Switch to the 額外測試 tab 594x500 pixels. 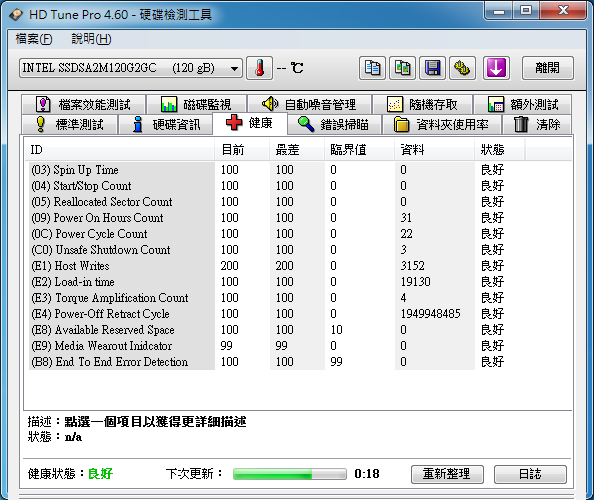pyautogui.click(x=523, y=104)
